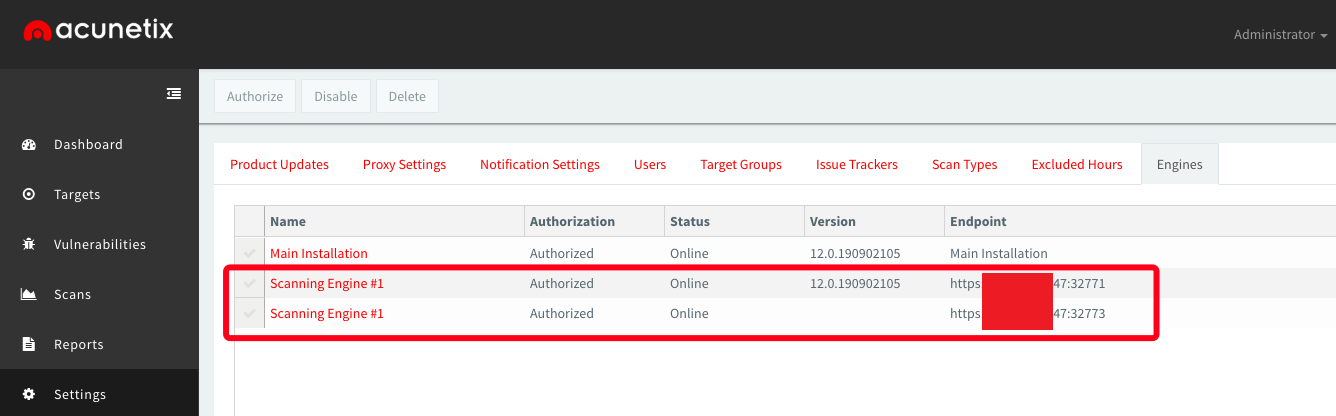Click the Targets bullseye icon
1336x416 pixels.
coord(29,194)
